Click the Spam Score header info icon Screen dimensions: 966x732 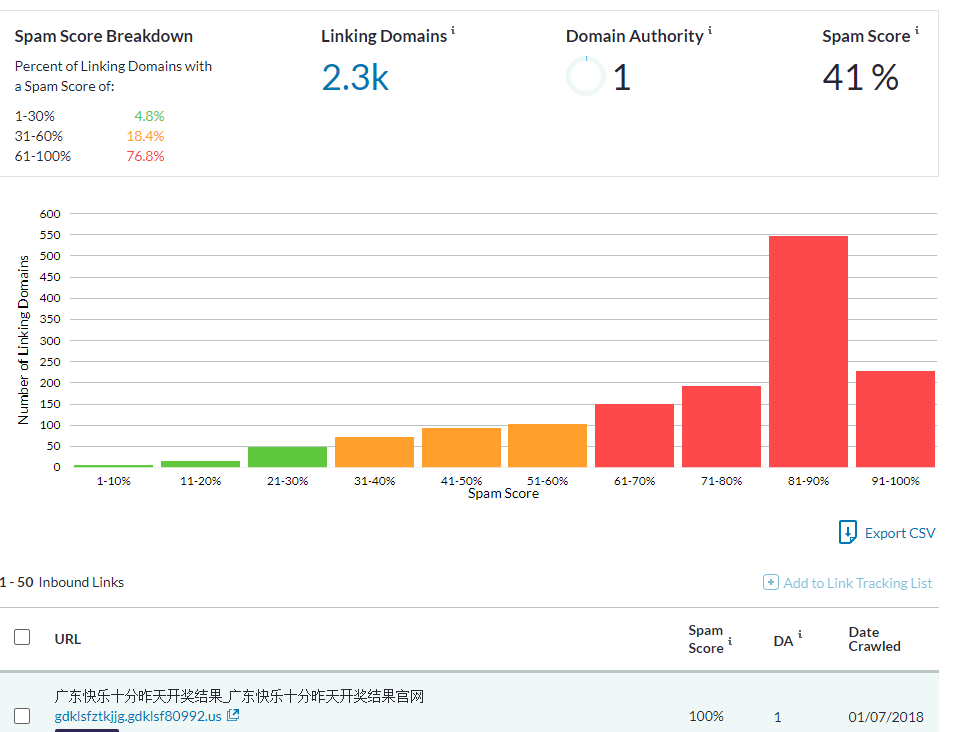click(917, 30)
